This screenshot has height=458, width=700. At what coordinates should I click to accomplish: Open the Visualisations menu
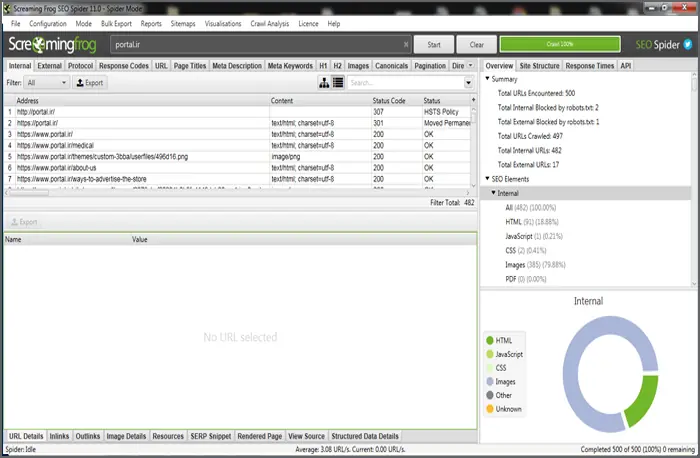223,24
